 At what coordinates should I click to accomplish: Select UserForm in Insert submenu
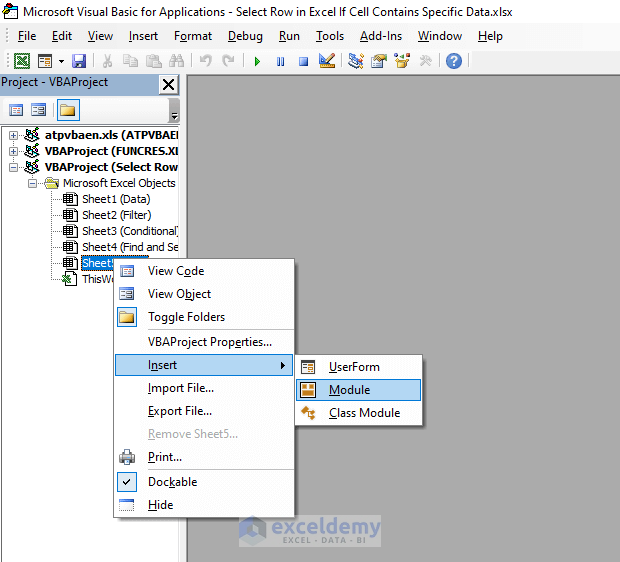[x=359, y=367]
